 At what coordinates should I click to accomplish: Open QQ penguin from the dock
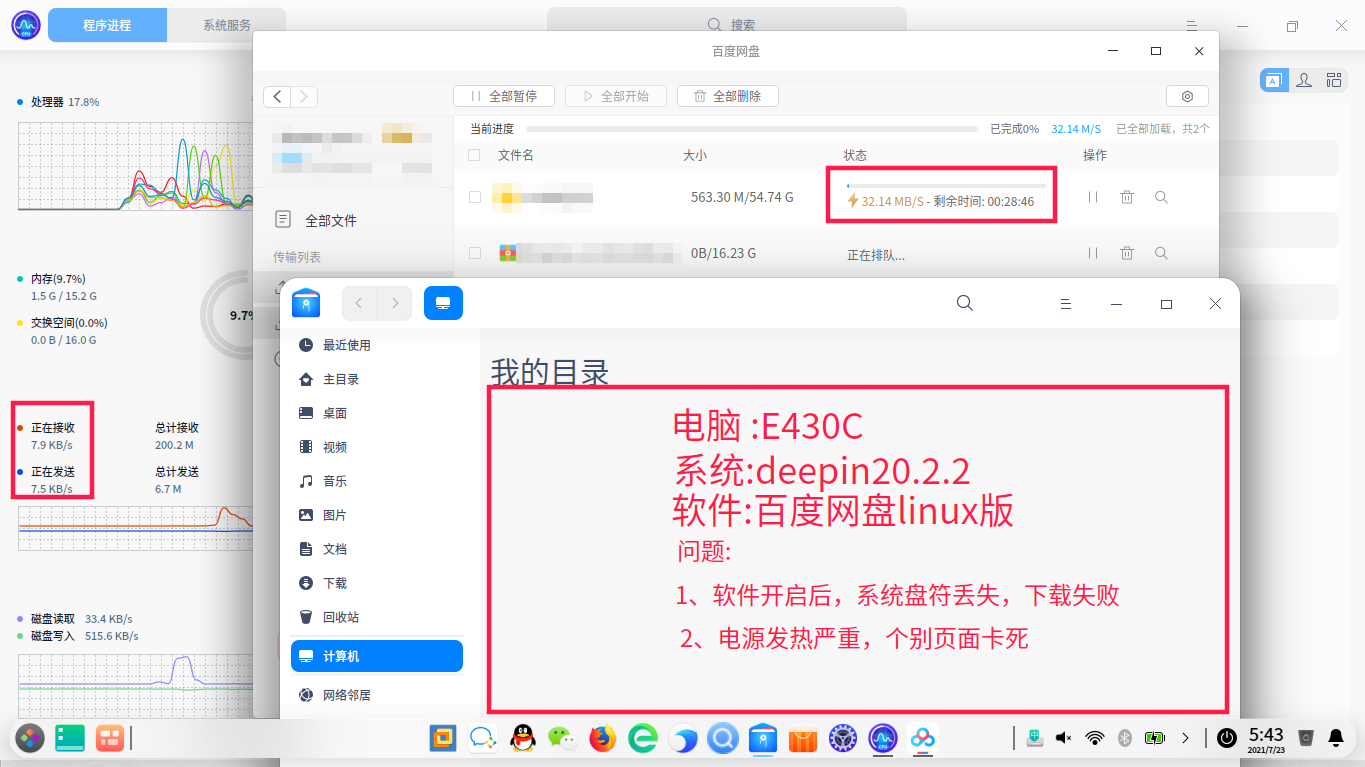click(x=521, y=738)
